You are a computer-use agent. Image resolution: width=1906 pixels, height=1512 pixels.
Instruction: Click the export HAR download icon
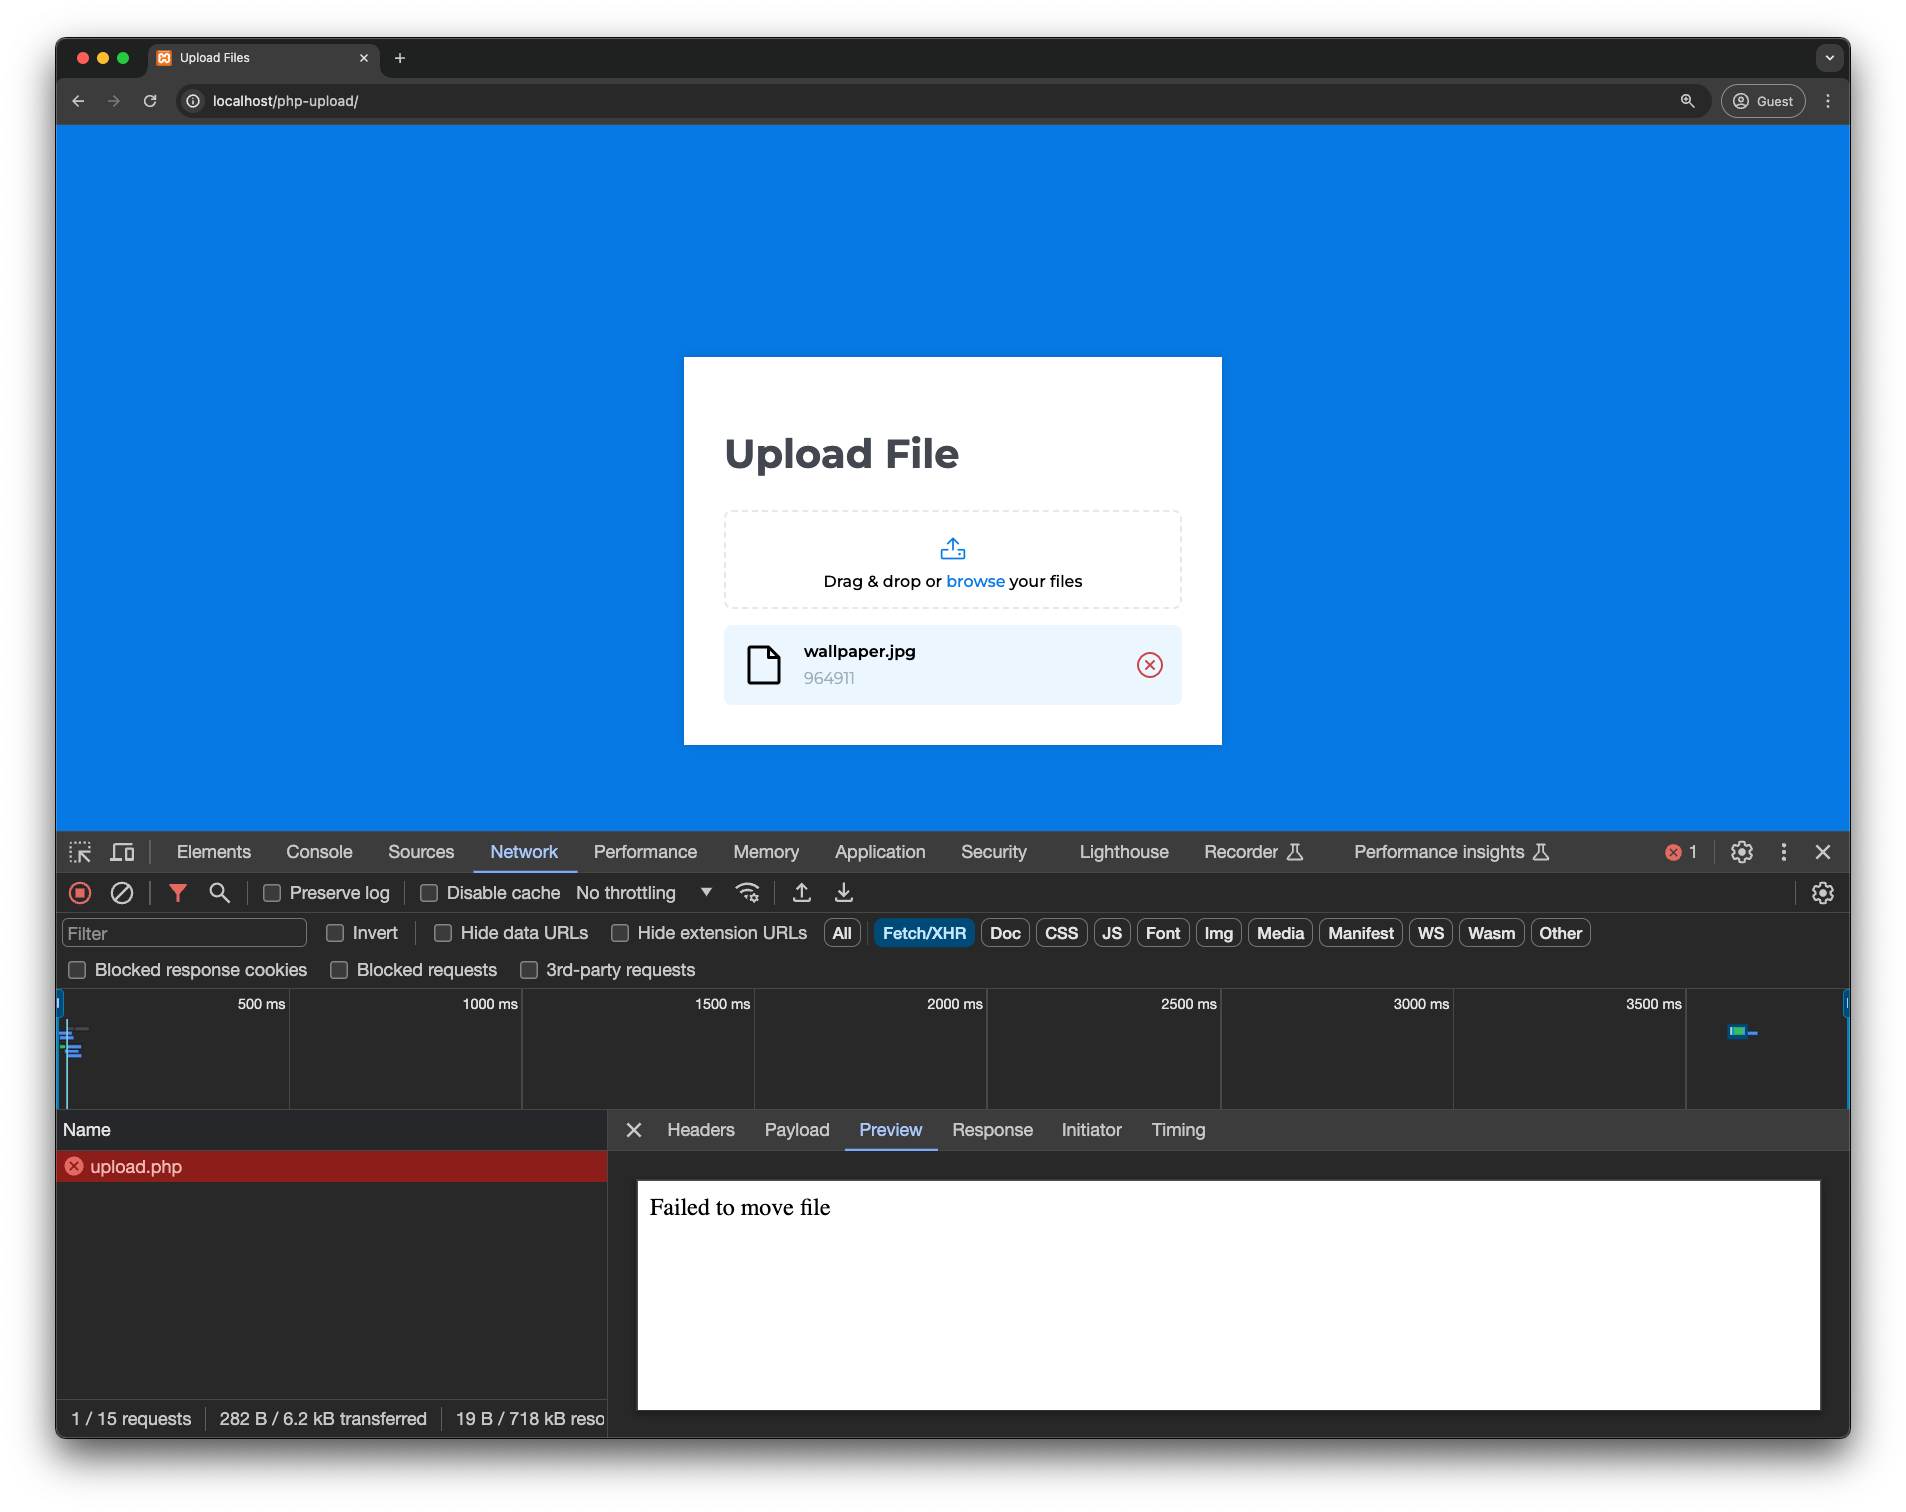pos(844,893)
